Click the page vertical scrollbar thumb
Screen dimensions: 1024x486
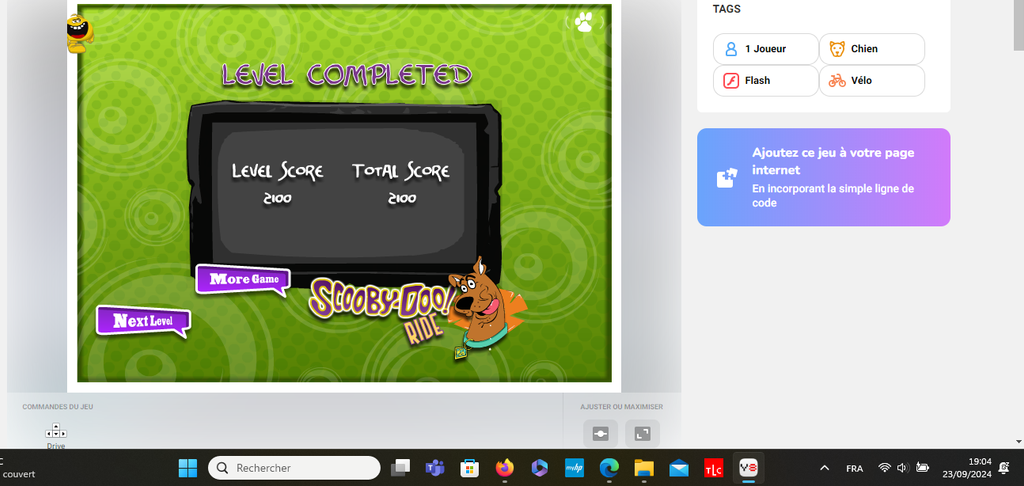[1018, 24]
